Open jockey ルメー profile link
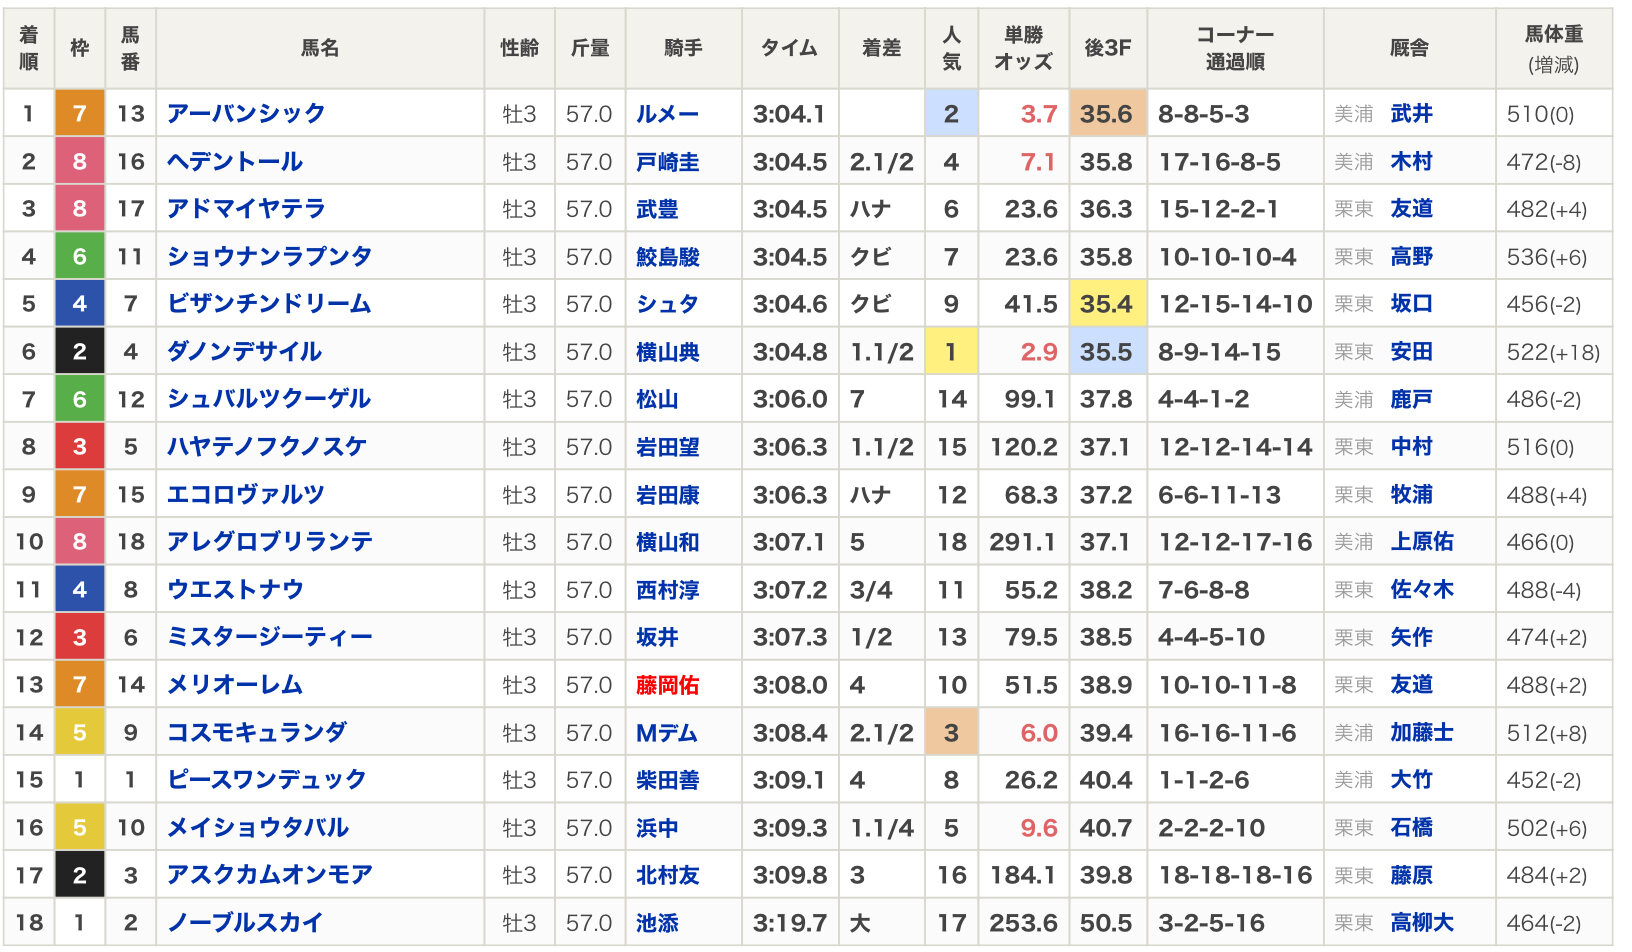This screenshot has width=1632, height=952. point(667,114)
